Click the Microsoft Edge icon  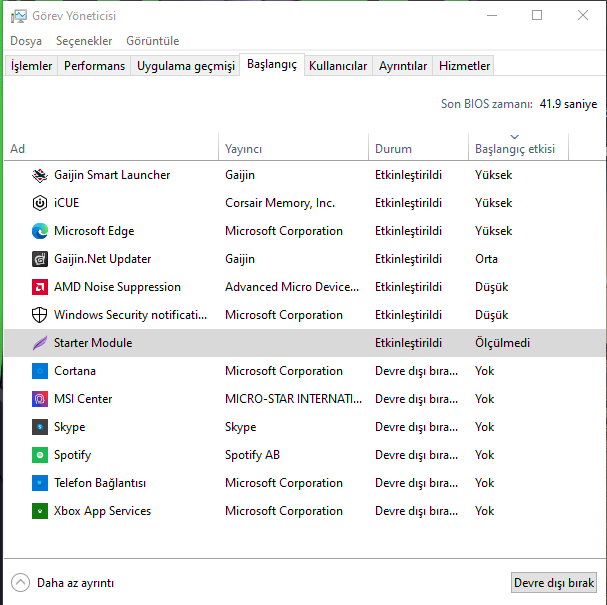point(40,231)
